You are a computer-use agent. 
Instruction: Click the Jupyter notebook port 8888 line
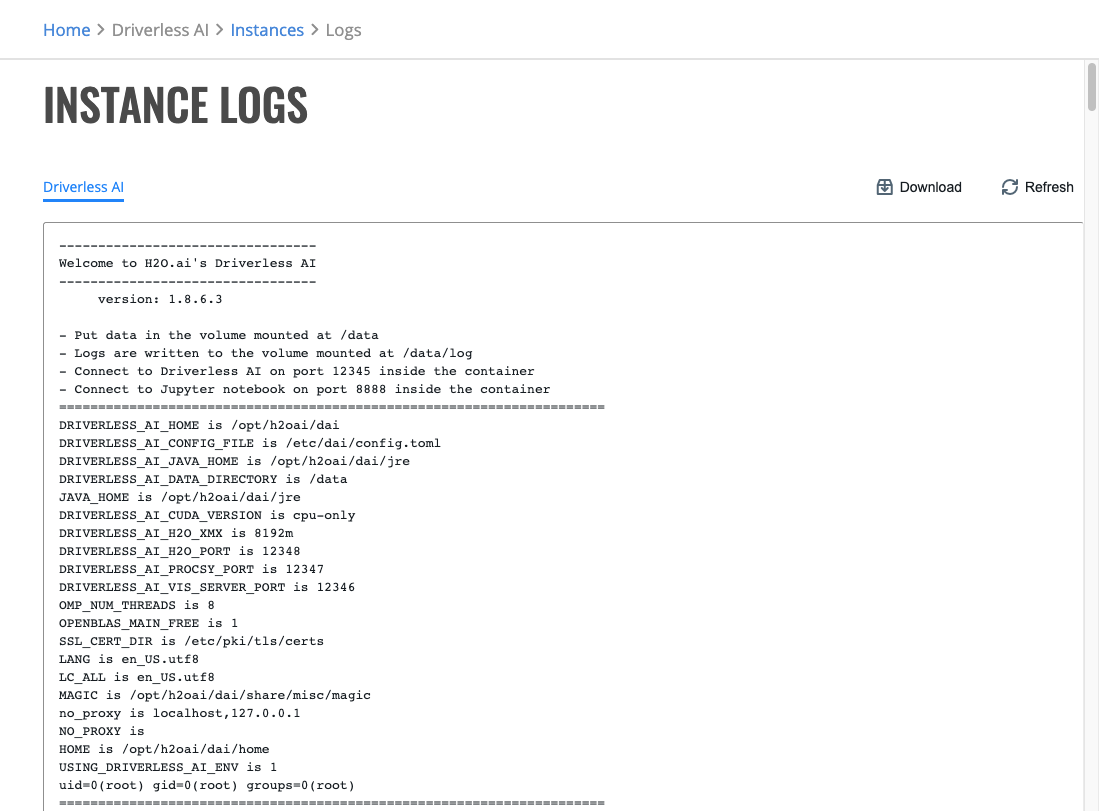[304, 389]
